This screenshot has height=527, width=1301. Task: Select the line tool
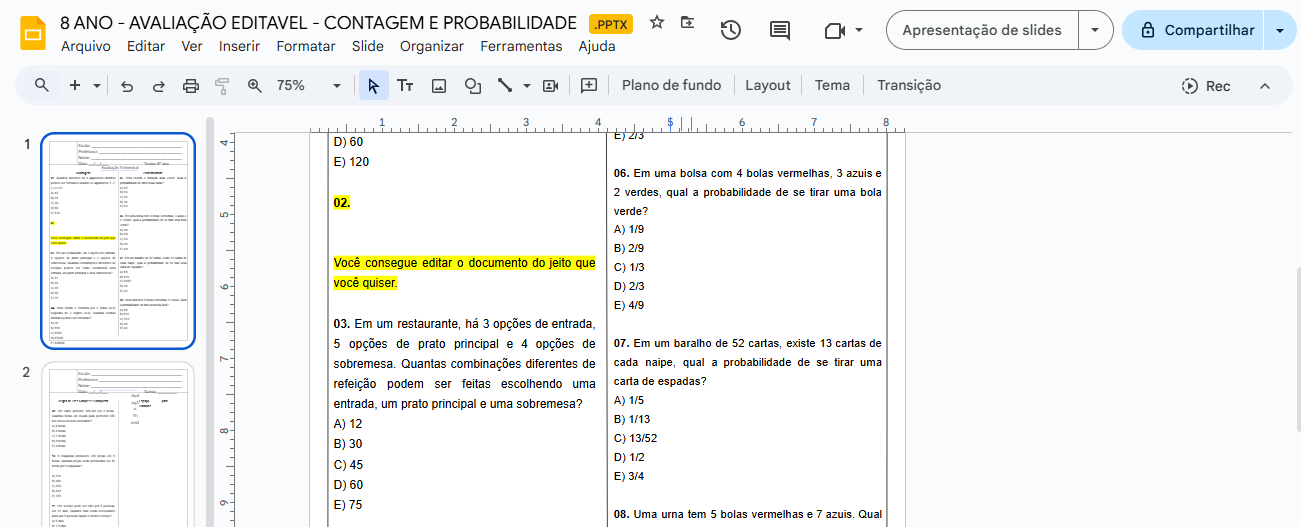click(x=505, y=86)
